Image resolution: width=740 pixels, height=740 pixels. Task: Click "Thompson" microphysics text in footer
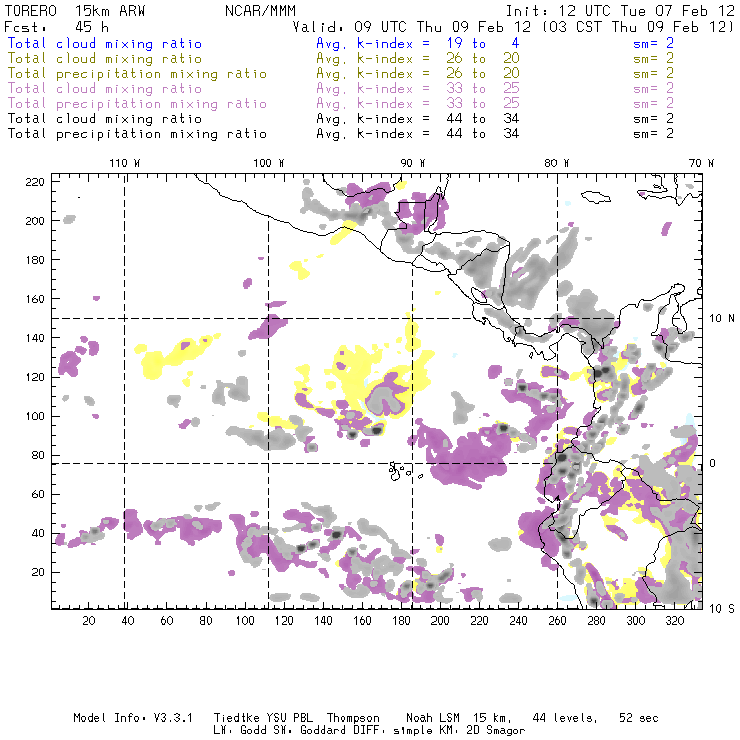[x=353, y=718]
